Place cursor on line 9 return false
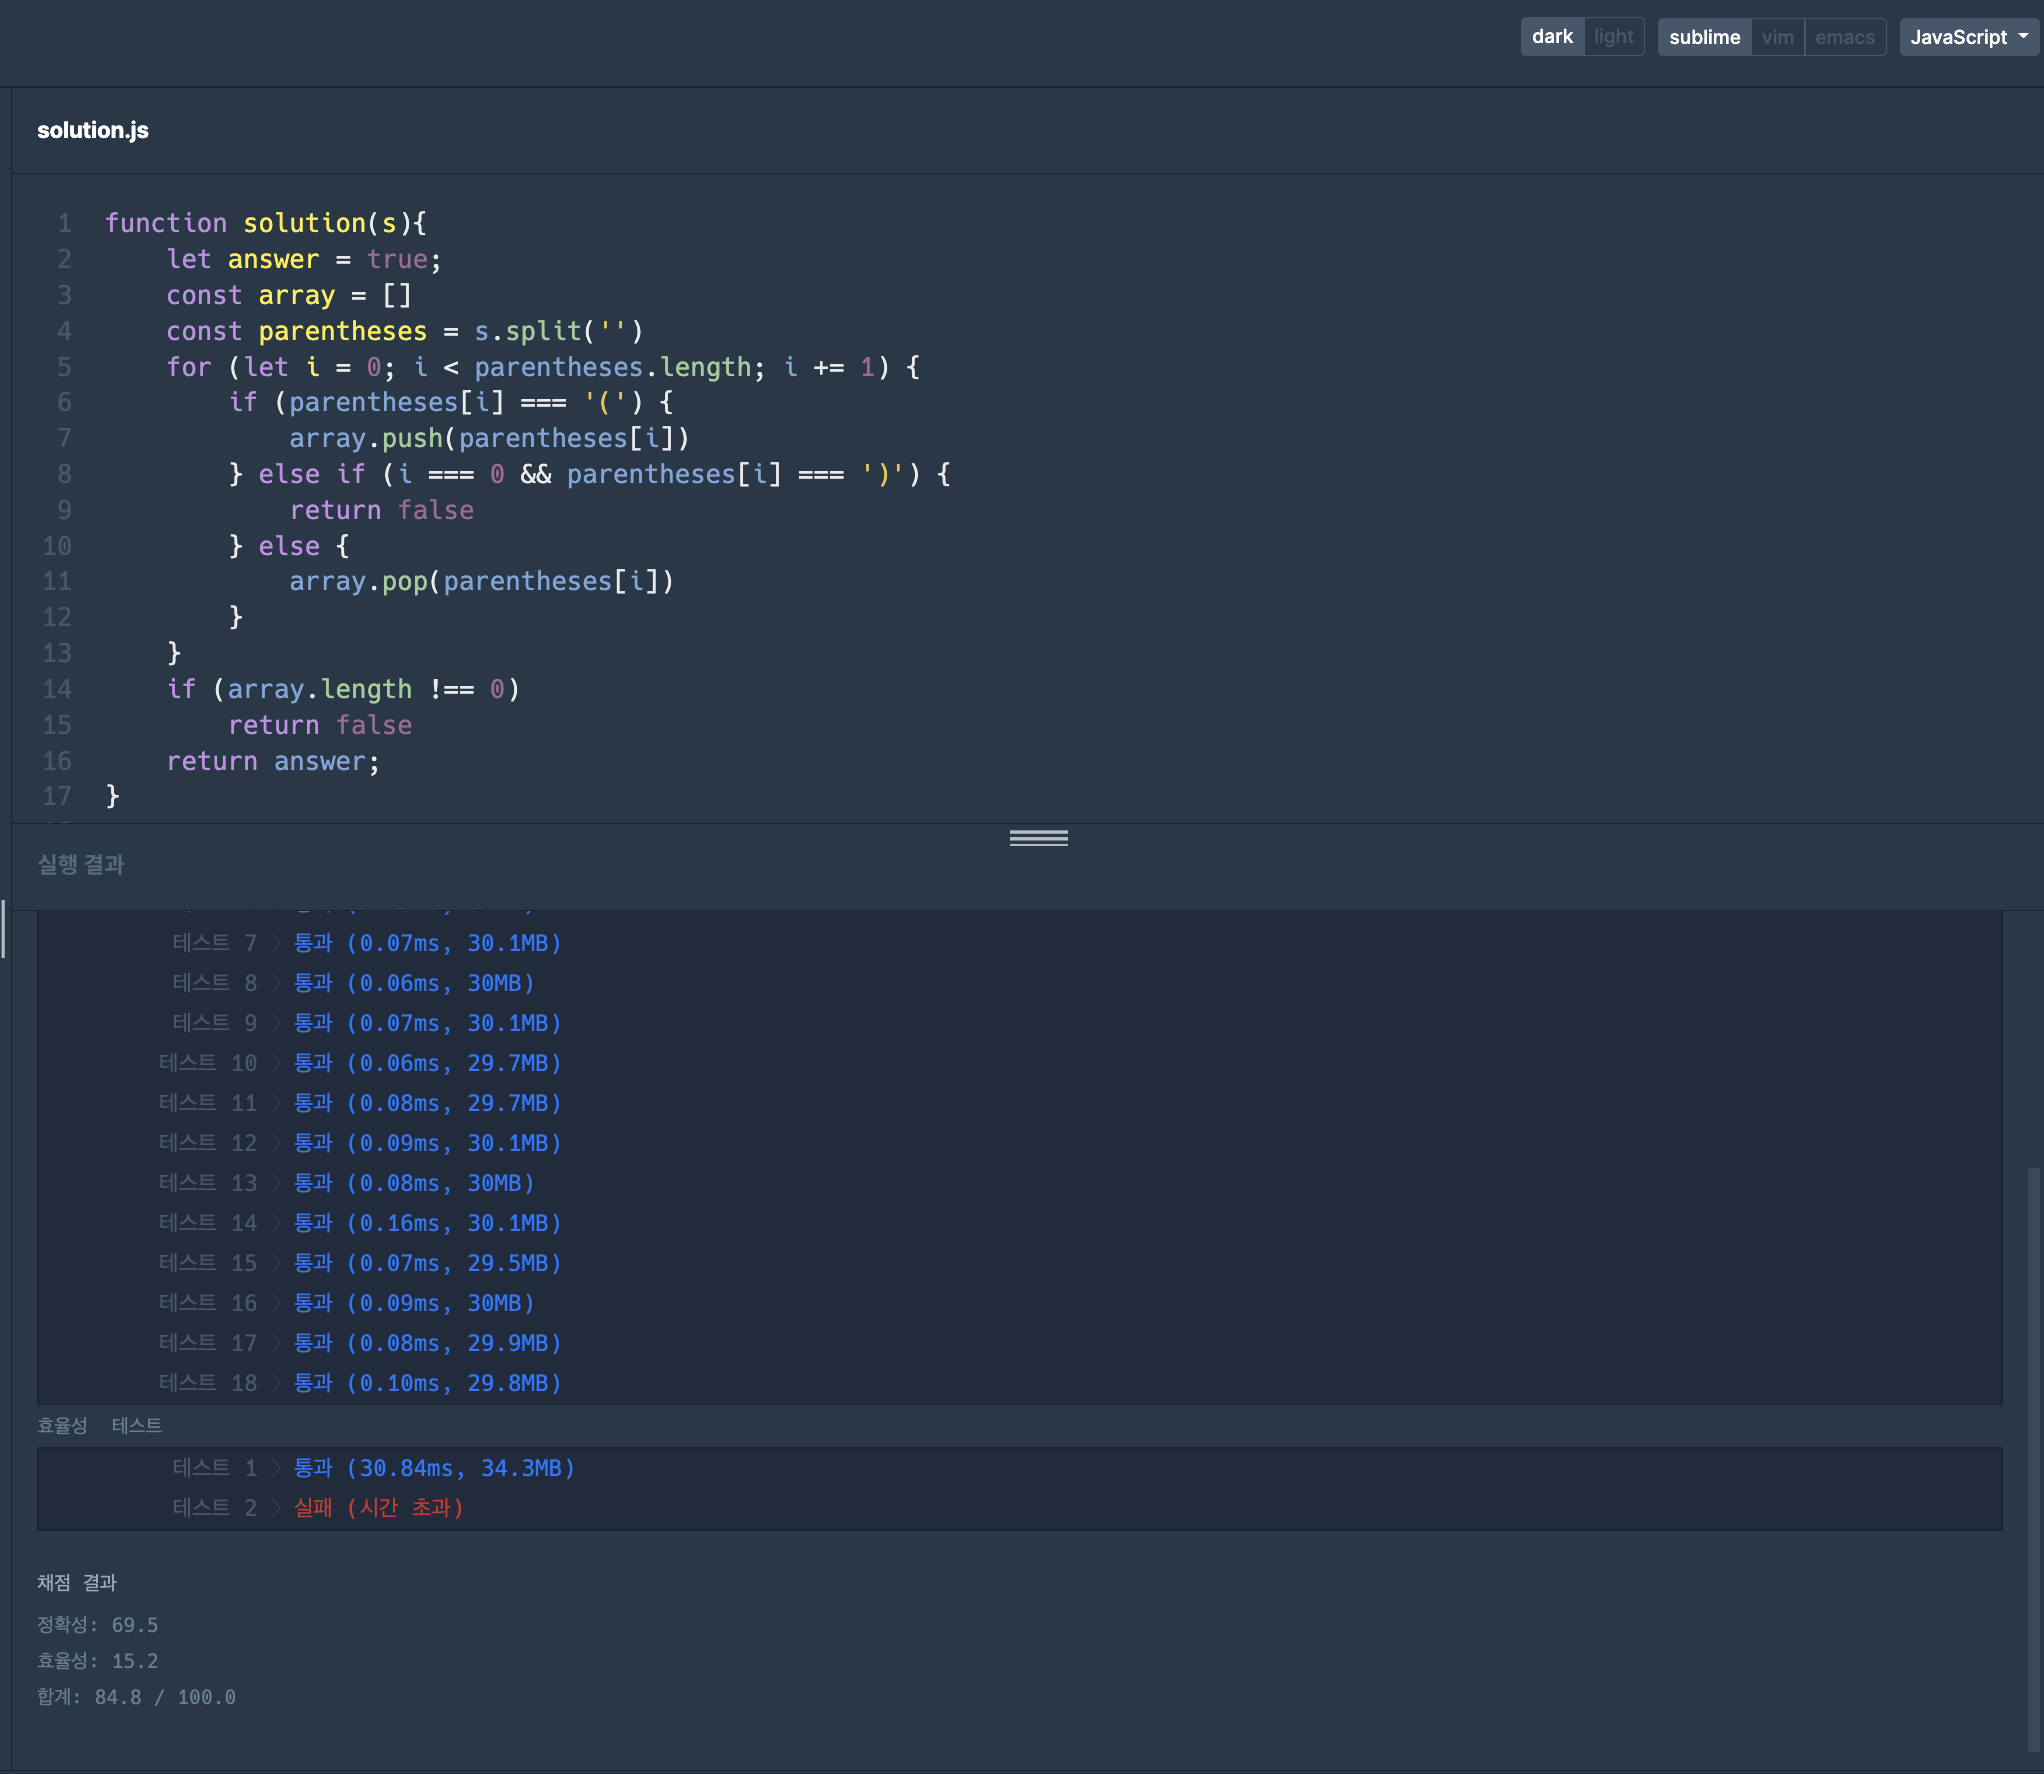 pyautogui.click(x=381, y=510)
